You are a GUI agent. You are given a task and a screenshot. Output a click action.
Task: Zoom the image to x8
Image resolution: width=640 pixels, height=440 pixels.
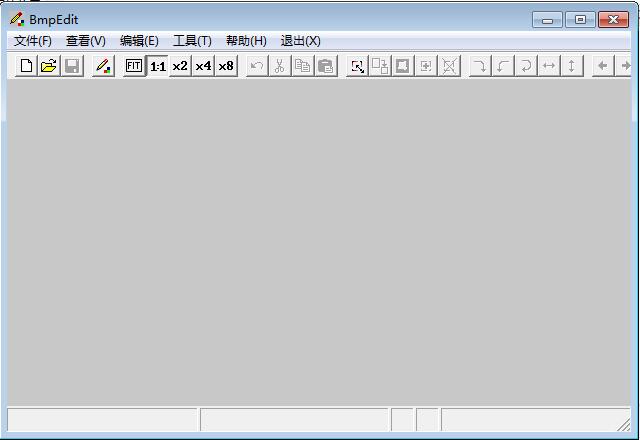(226, 66)
